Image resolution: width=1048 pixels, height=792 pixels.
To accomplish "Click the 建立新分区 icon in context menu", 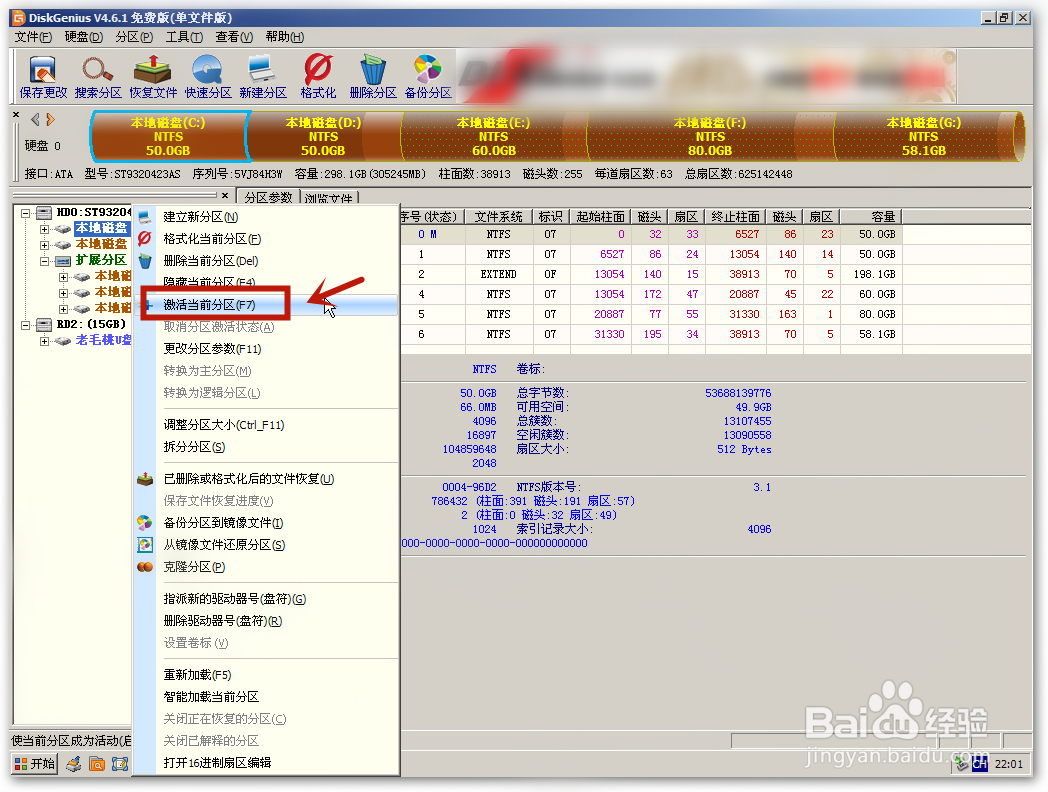I will tap(145, 217).
